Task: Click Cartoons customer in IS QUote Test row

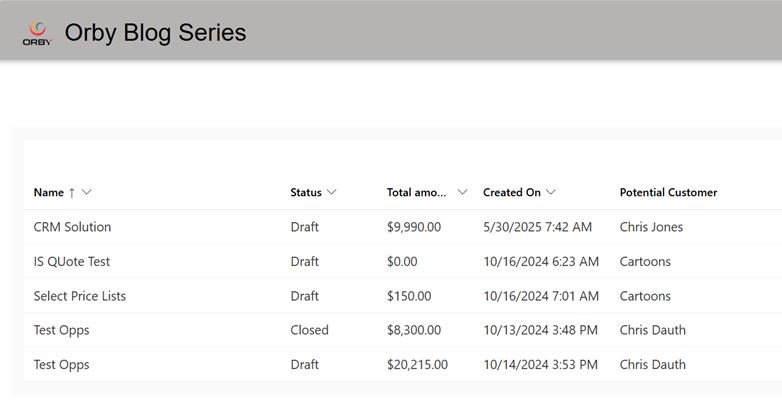Action: pyautogui.click(x=645, y=261)
